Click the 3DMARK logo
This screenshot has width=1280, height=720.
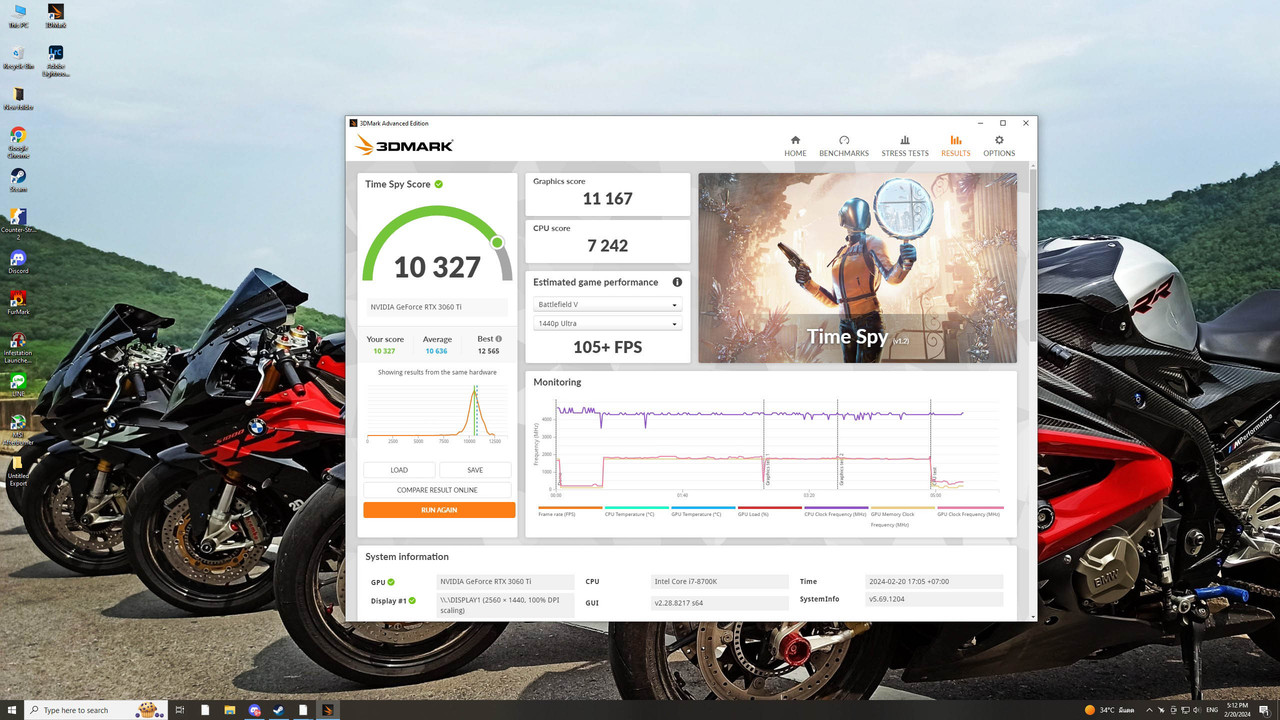[404, 146]
